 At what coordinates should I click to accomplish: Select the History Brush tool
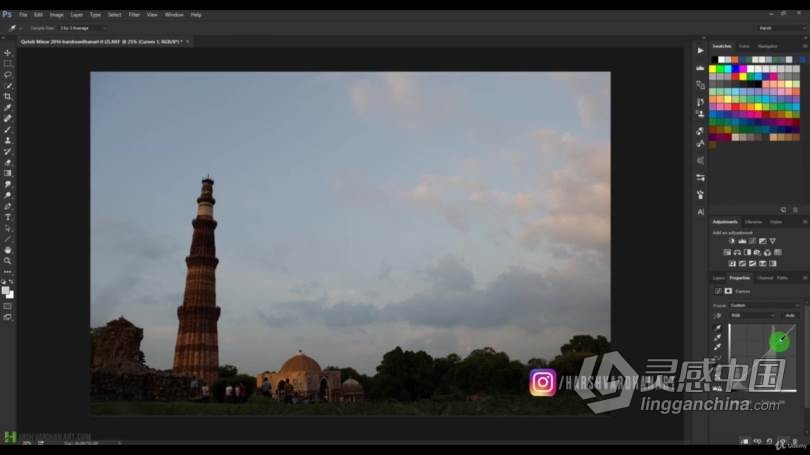[8, 151]
